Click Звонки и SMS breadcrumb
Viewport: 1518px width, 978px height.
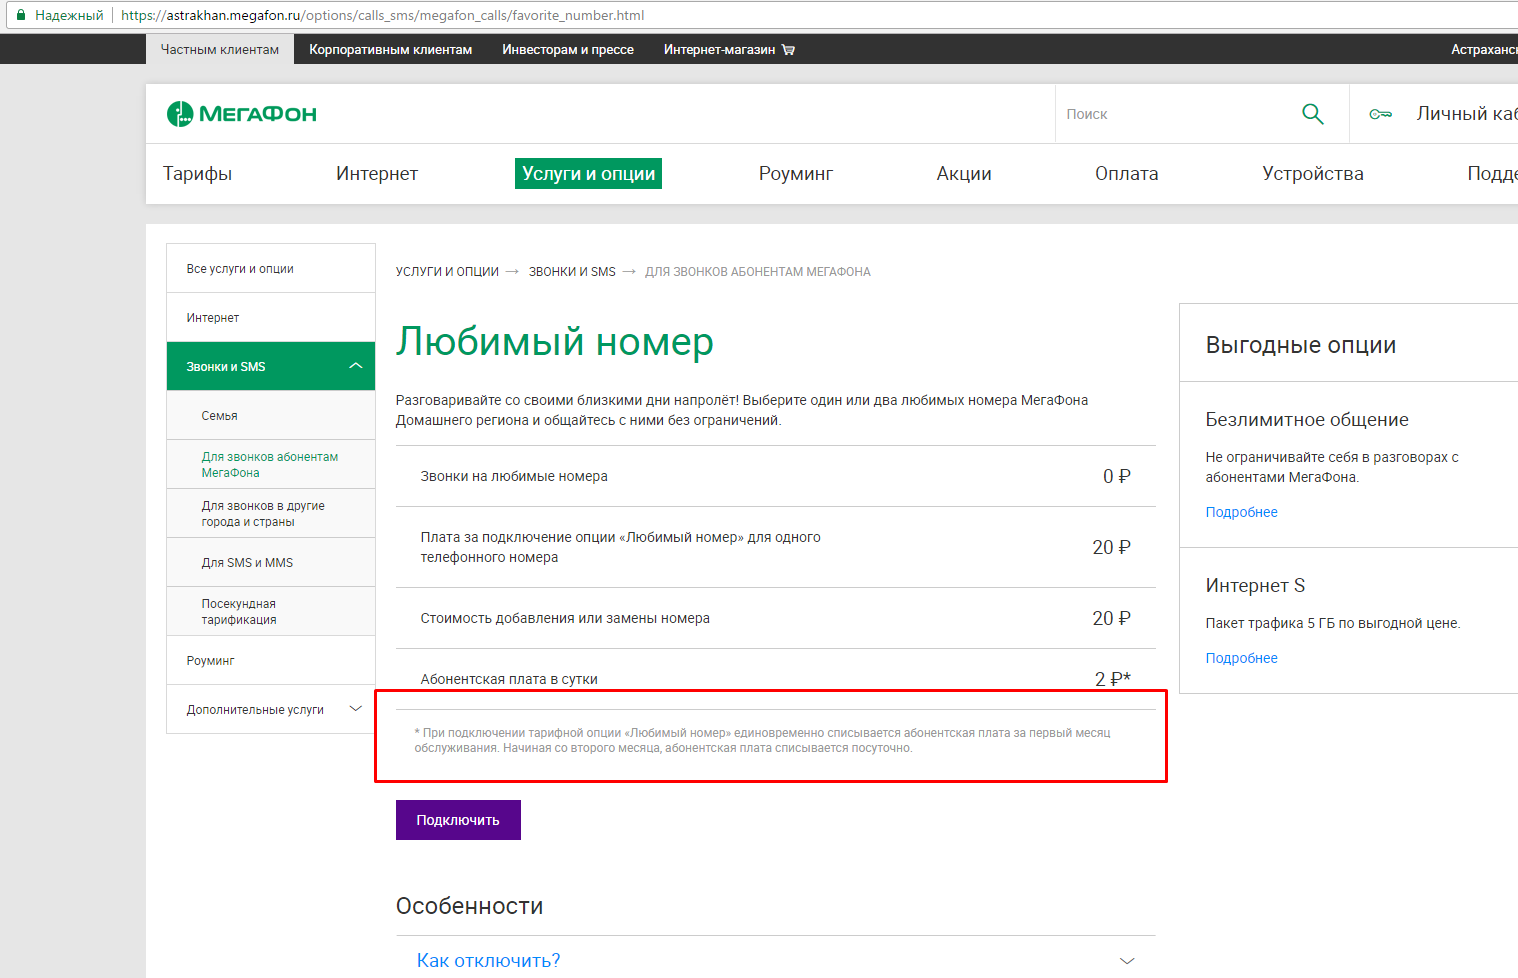point(572,272)
